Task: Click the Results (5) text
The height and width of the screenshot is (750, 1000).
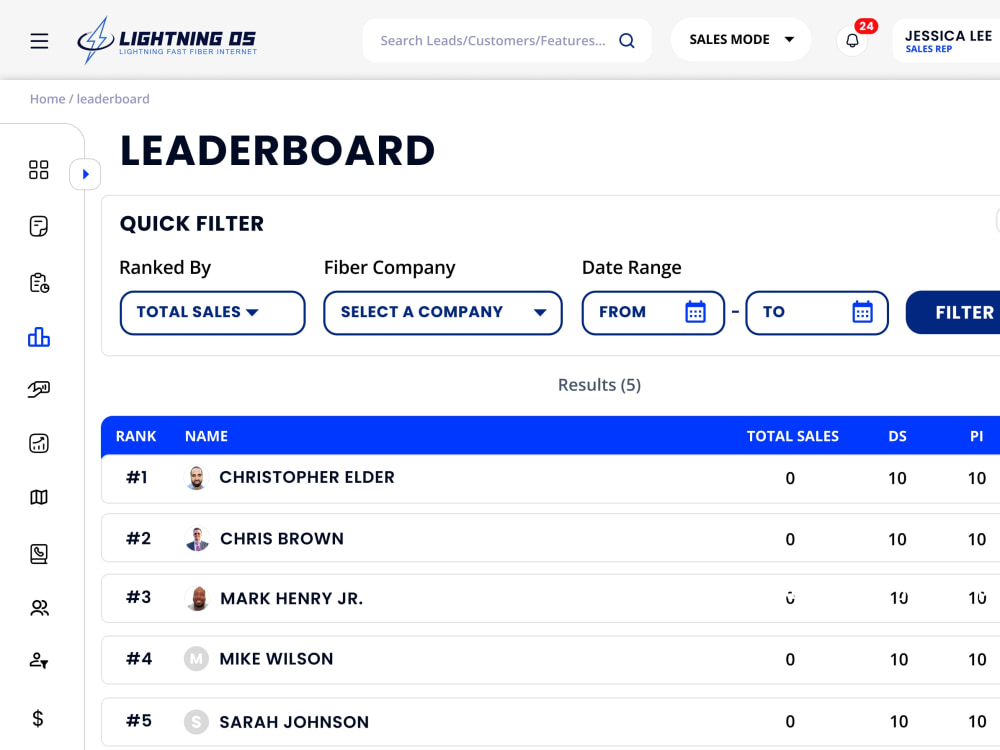Action: pos(599,385)
